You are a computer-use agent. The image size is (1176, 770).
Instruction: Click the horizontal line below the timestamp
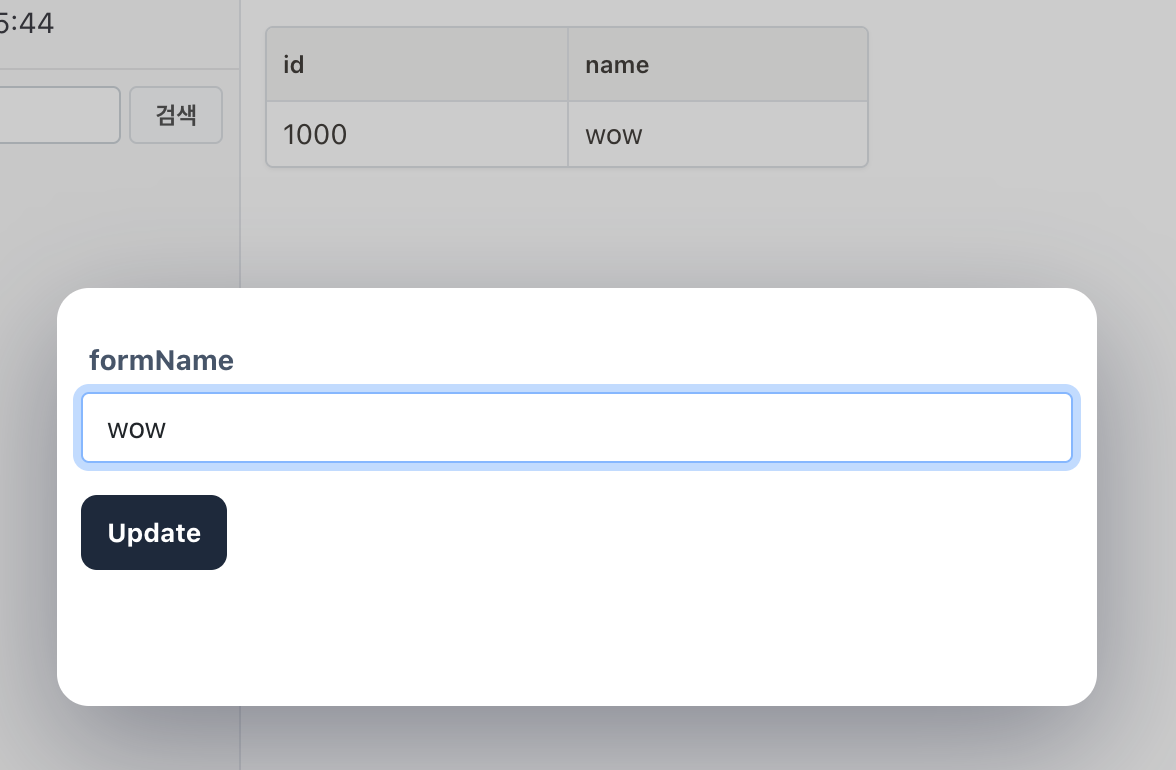[118, 69]
